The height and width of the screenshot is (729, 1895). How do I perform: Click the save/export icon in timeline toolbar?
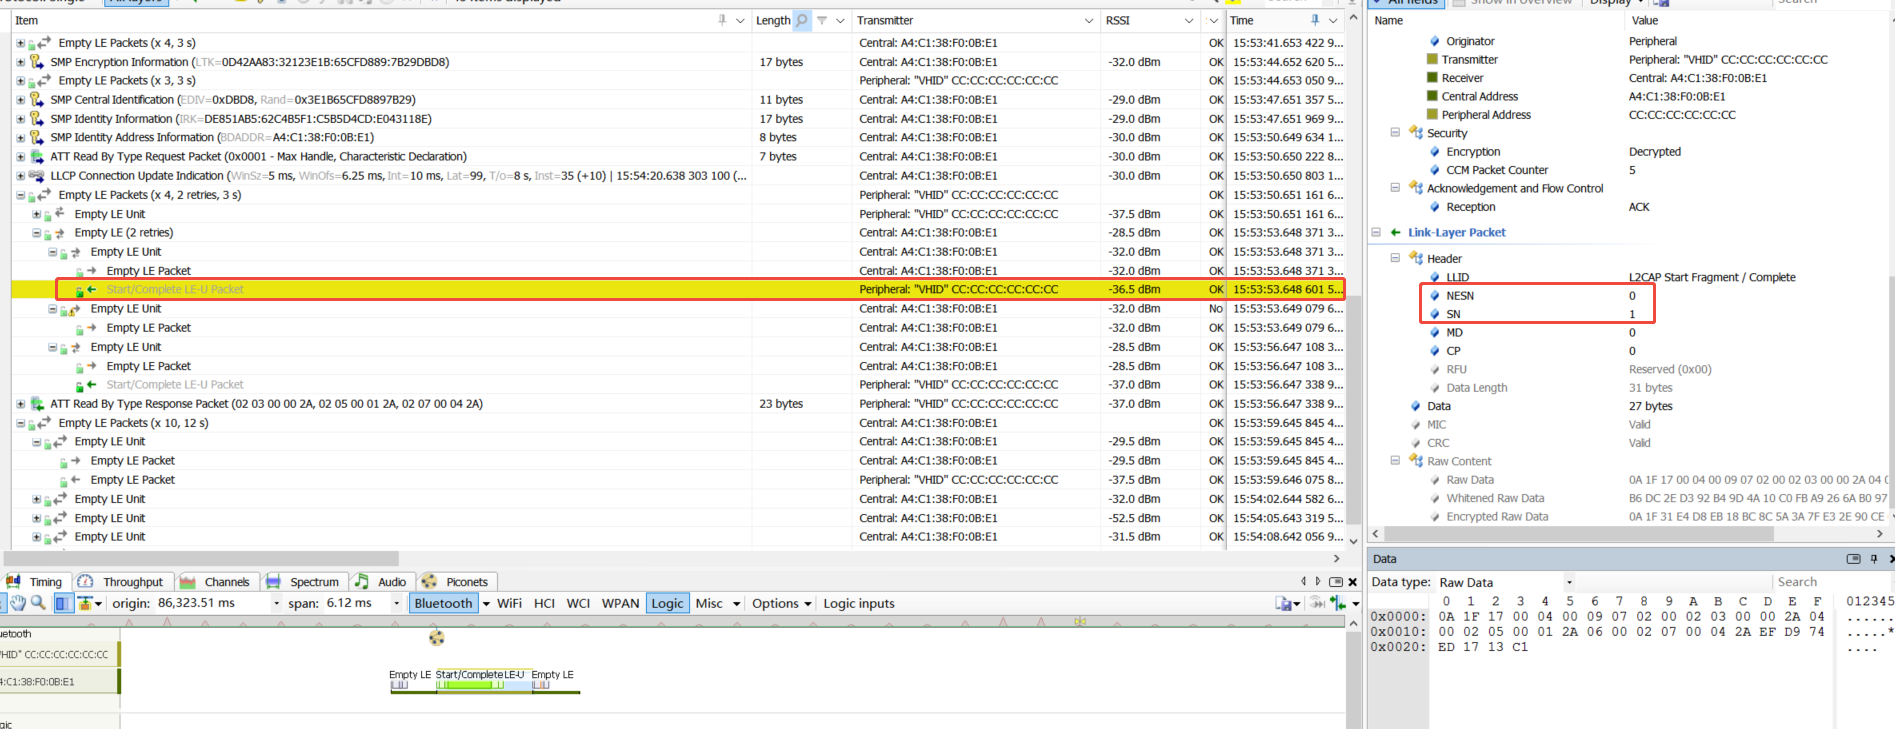(x=1283, y=603)
